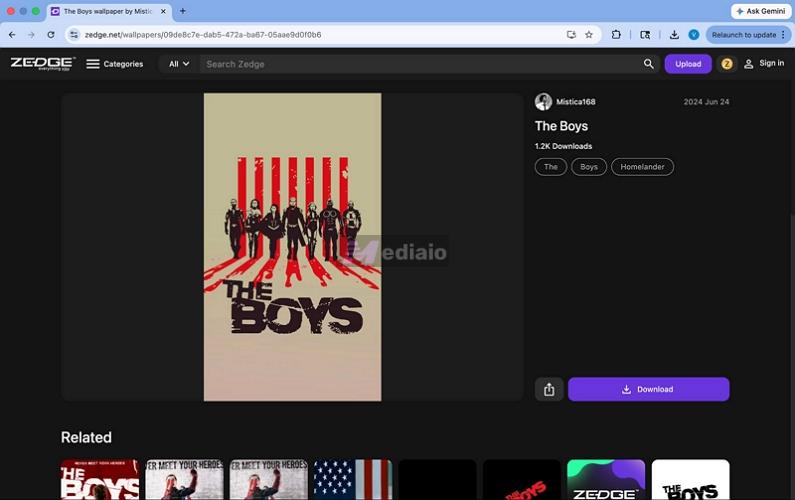Click 'The Boys' wallpaper title
Screen dimensions: 795x500
pos(561,126)
